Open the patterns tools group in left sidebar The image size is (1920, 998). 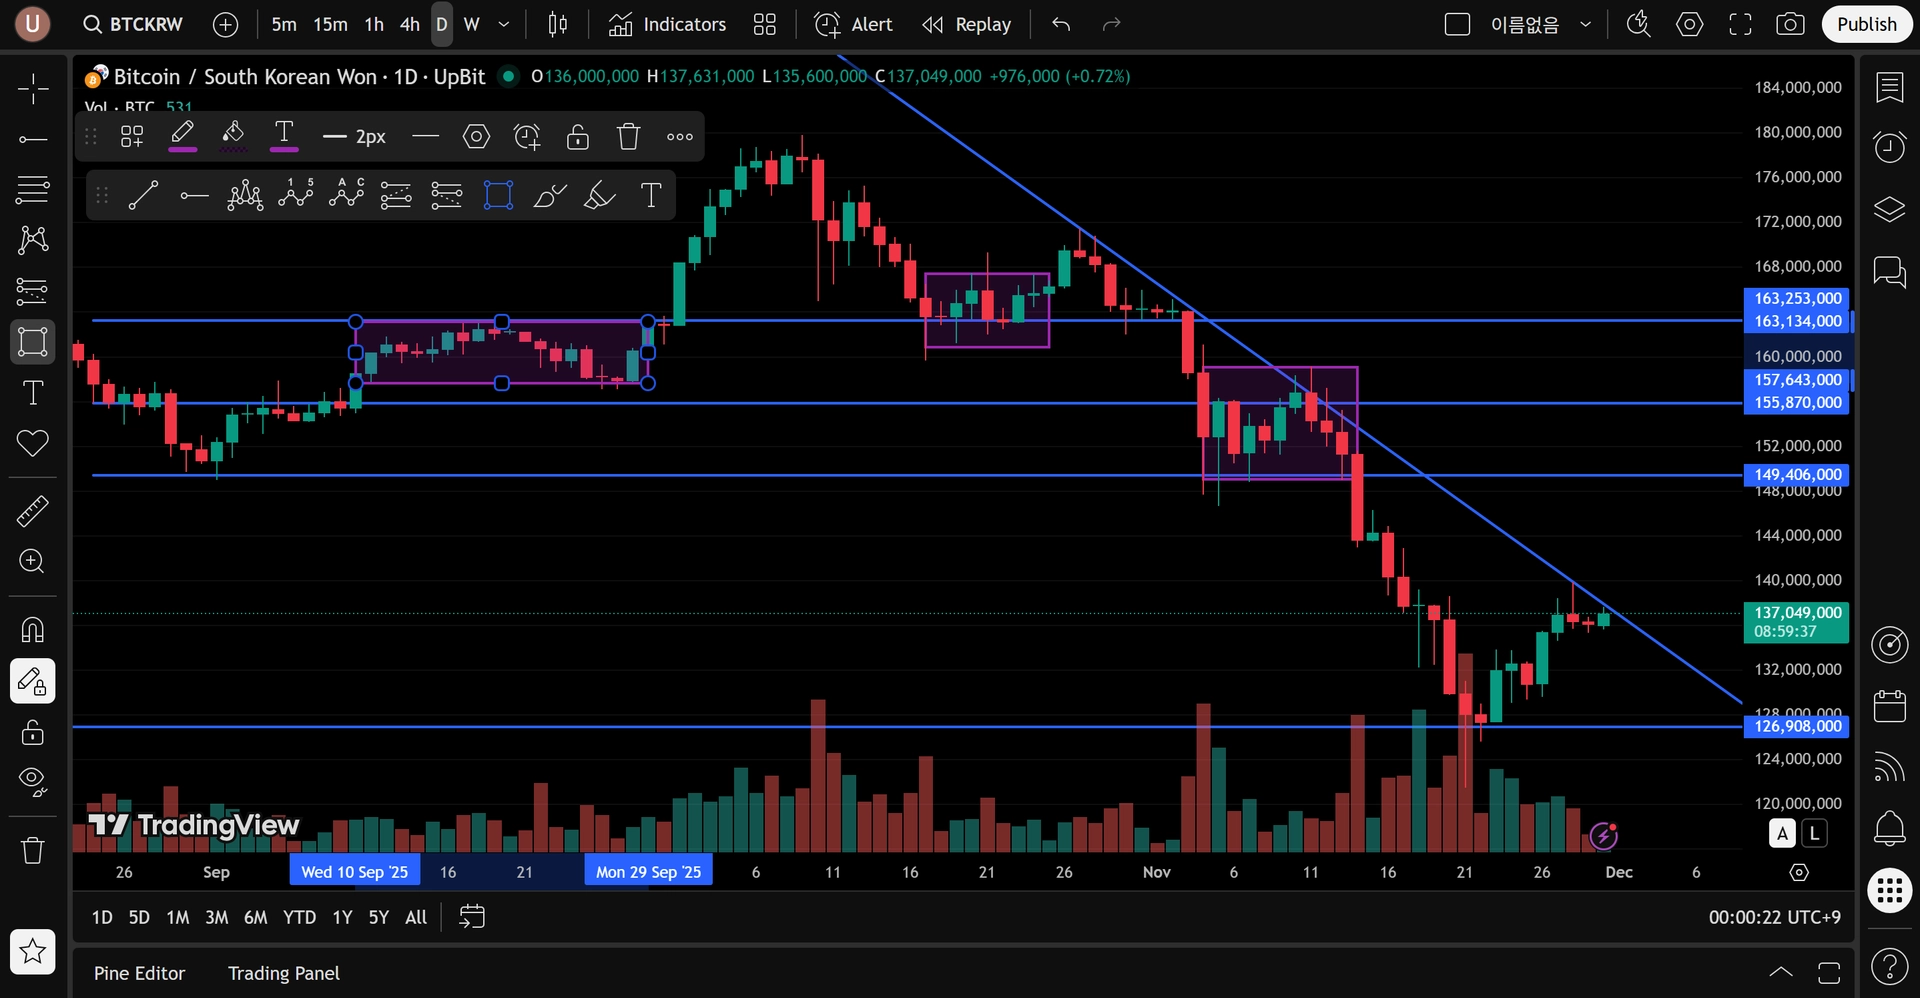tap(33, 240)
